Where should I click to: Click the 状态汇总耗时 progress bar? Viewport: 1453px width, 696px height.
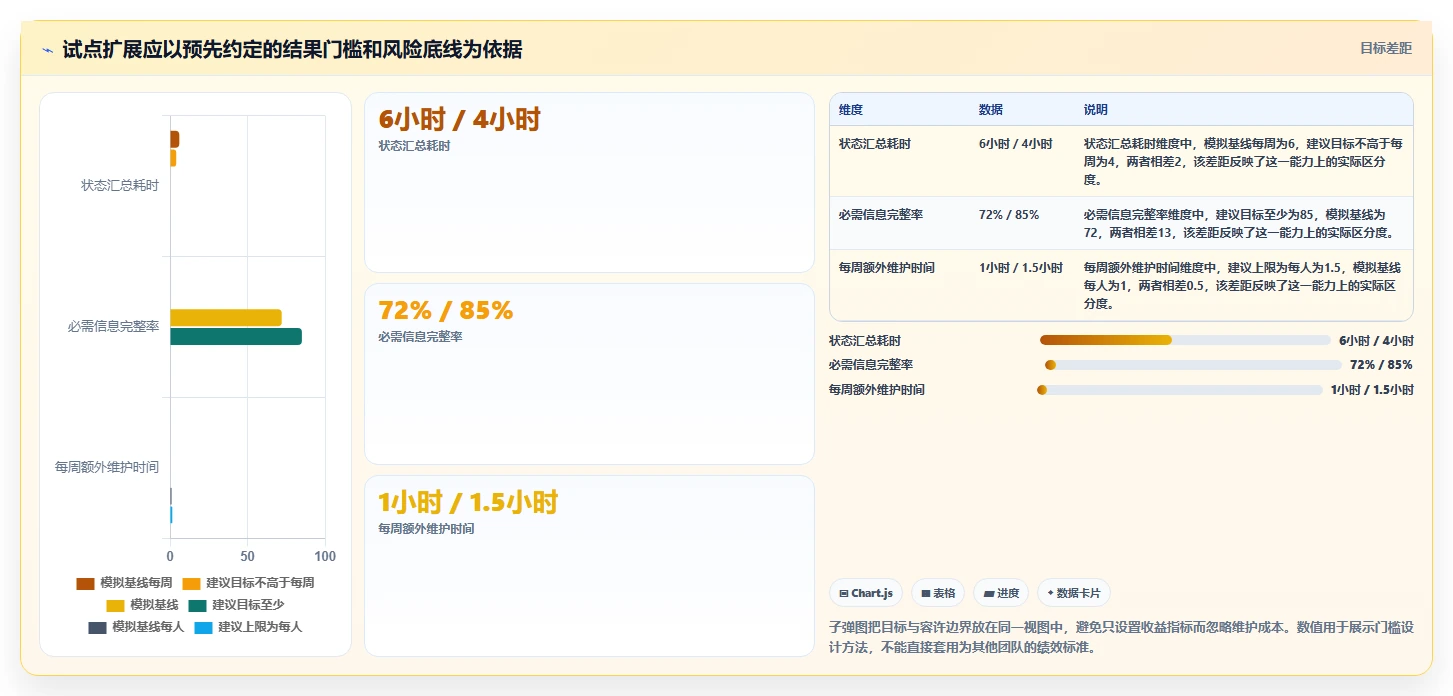1185,340
